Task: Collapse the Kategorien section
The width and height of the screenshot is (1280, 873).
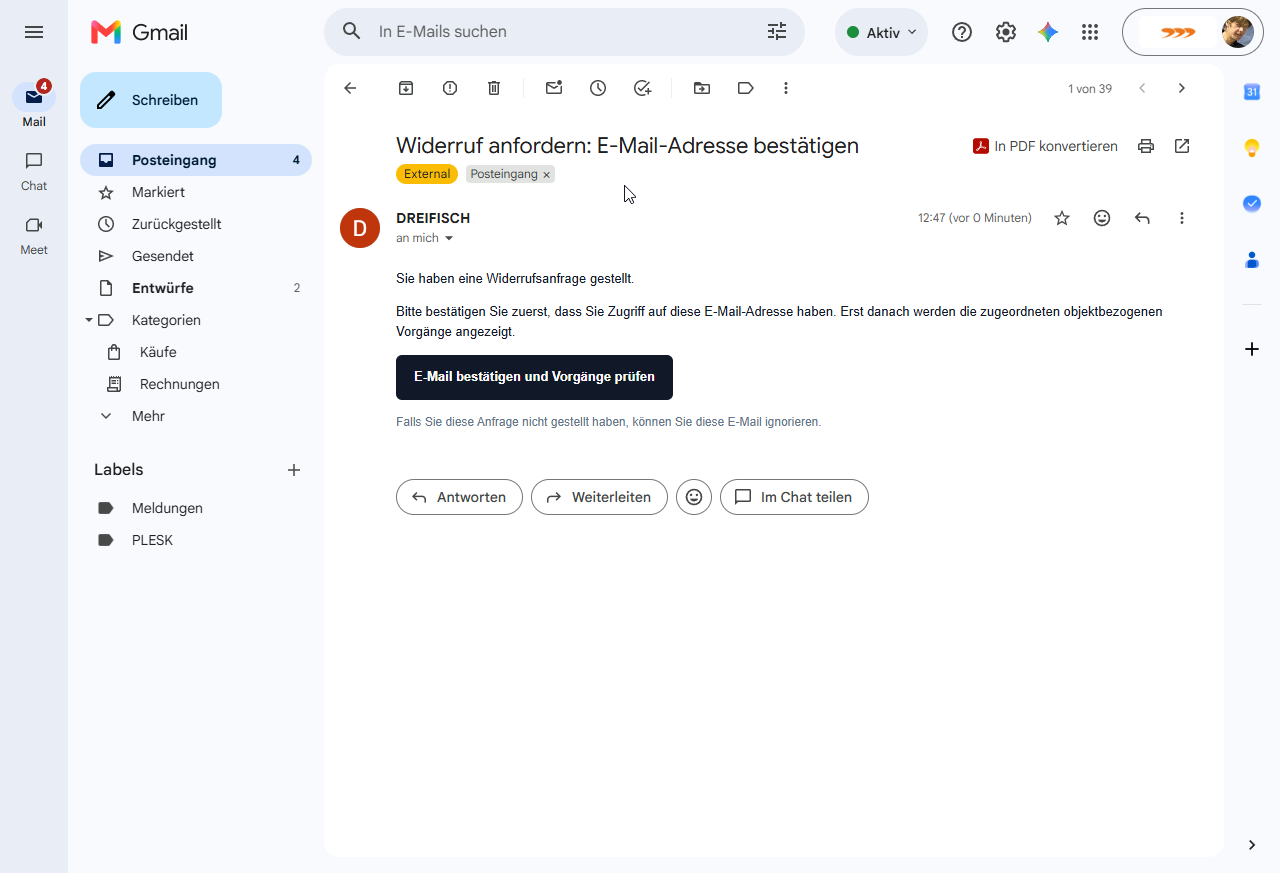Action: tap(89, 320)
